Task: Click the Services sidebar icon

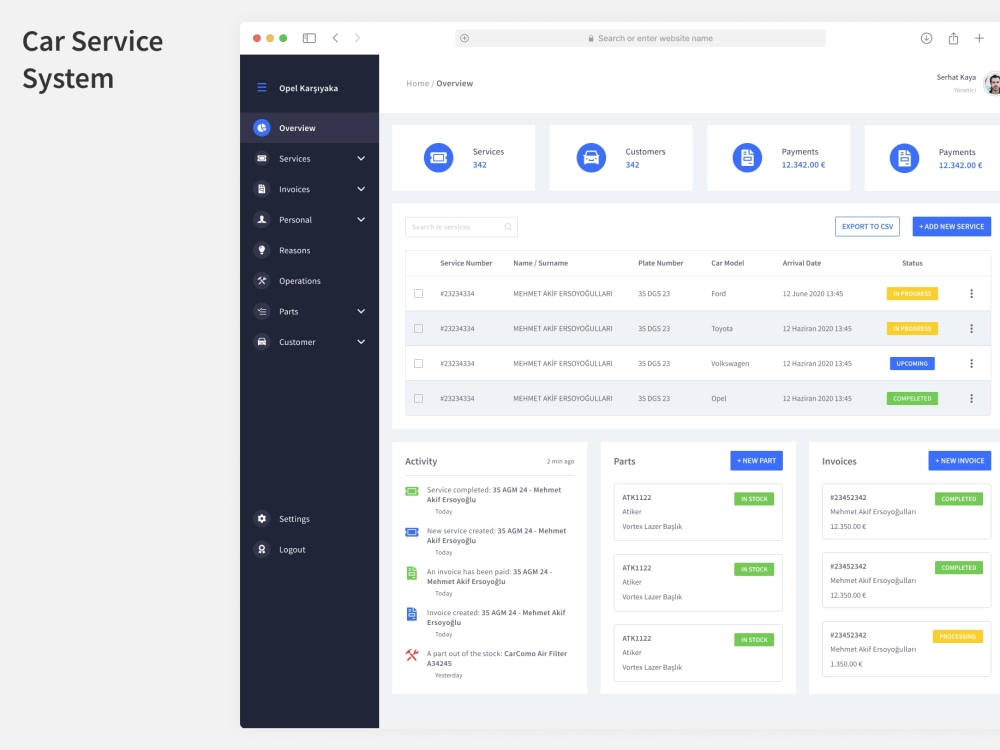Action: pos(261,158)
